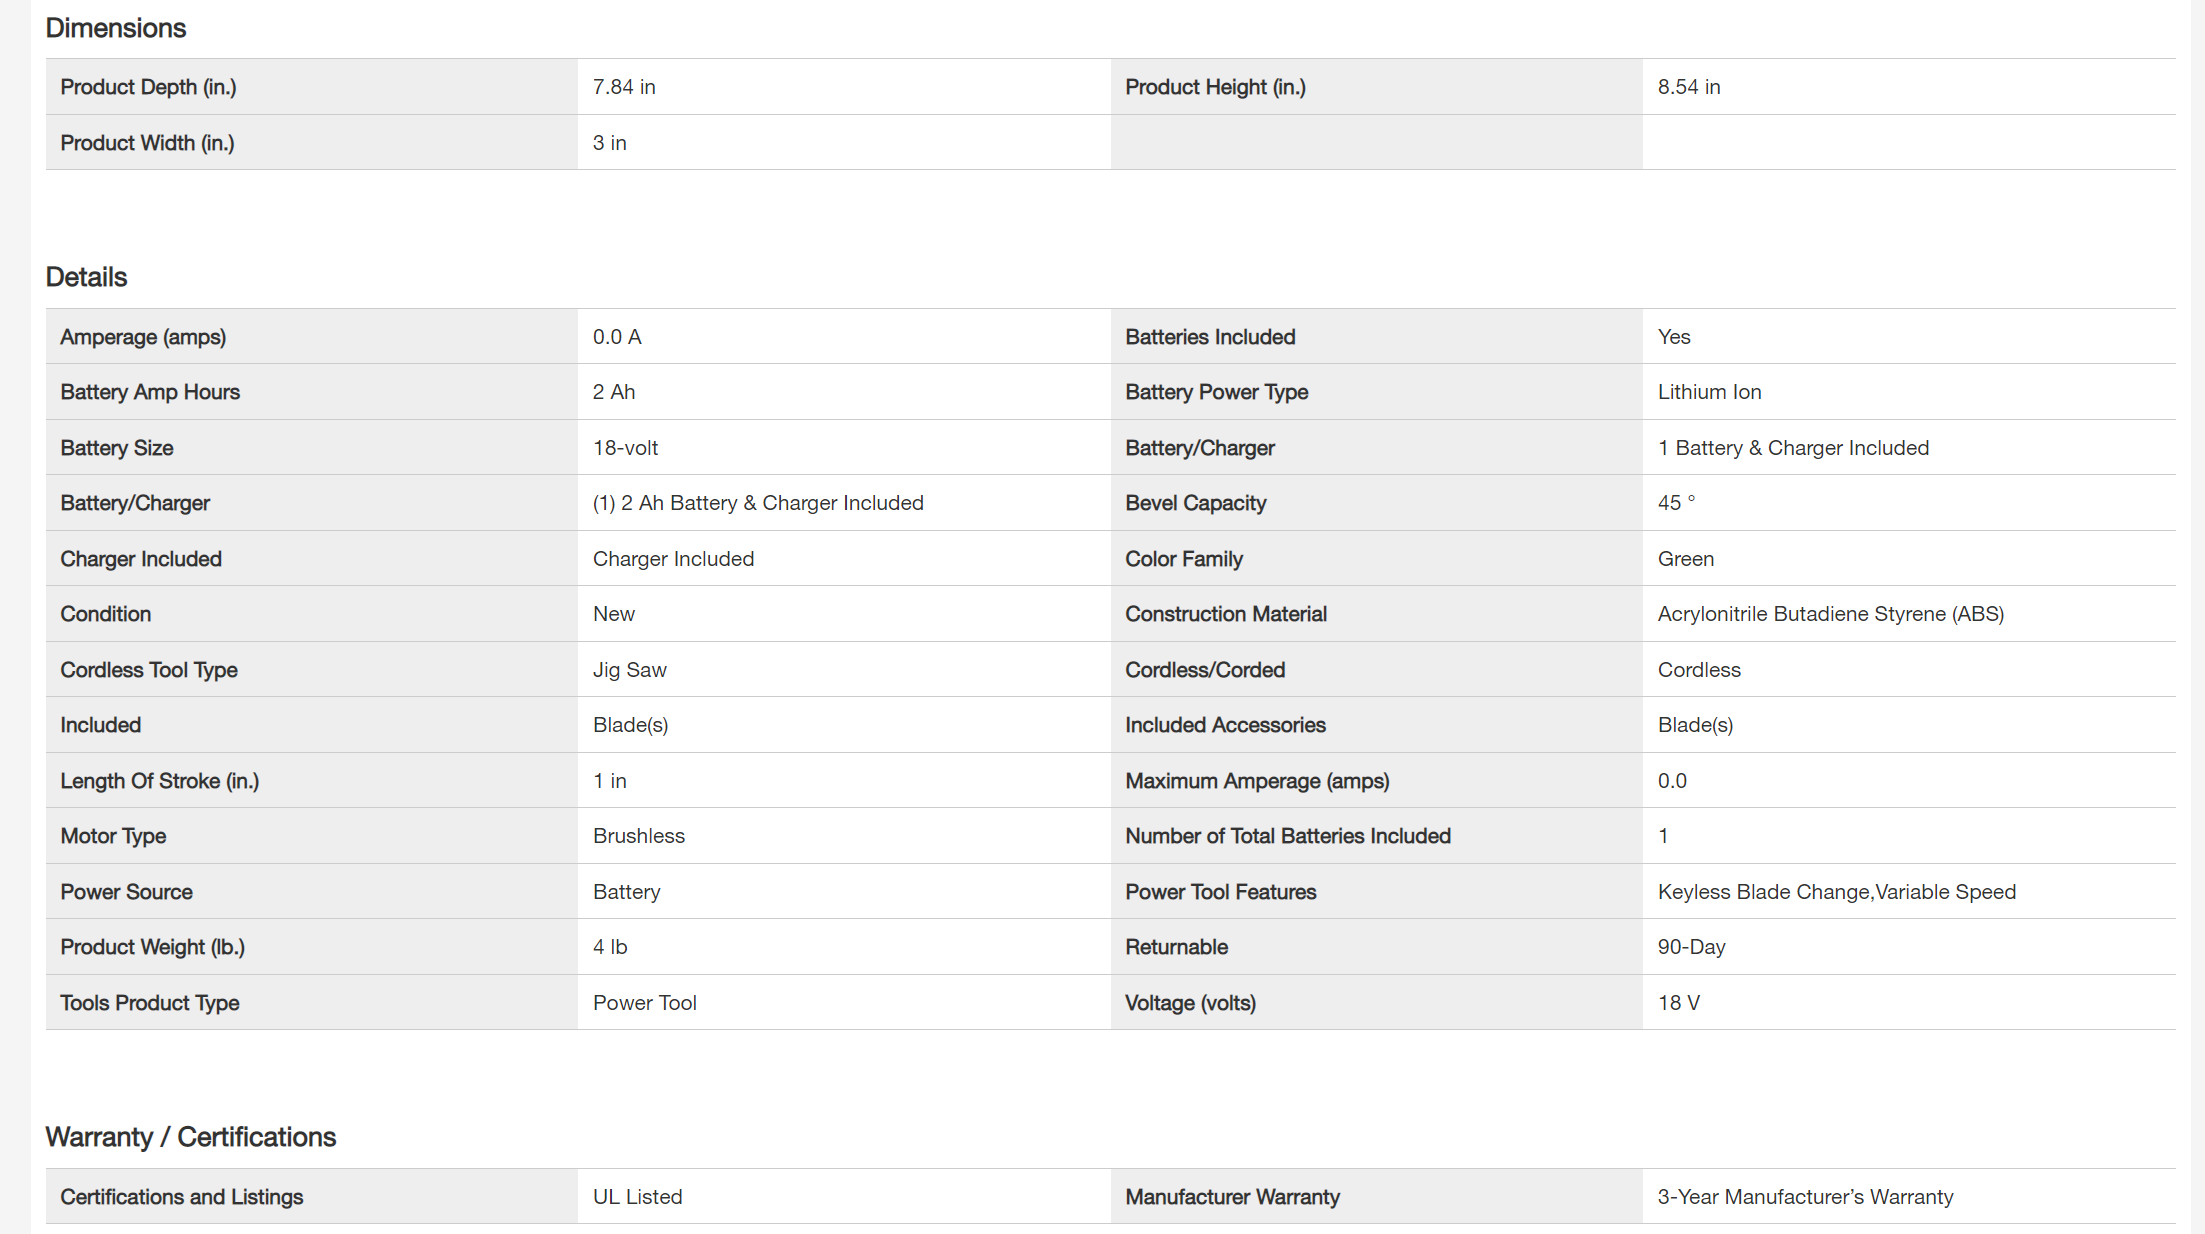Click the Product Depth (in.) label
The image size is (2205, 1234).
pyautogui.click(x=148, y=87)
